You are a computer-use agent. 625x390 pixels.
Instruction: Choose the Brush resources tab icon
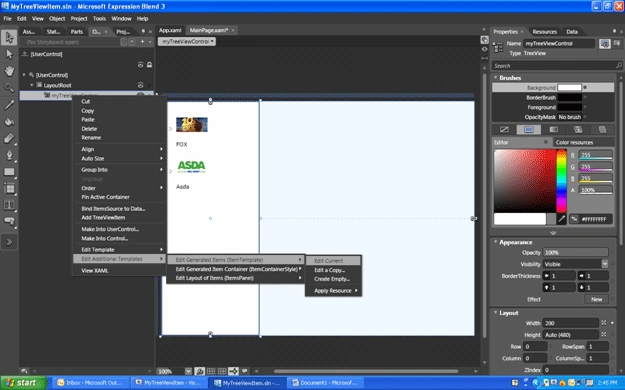pyautogui.click(x=602, y=129)
